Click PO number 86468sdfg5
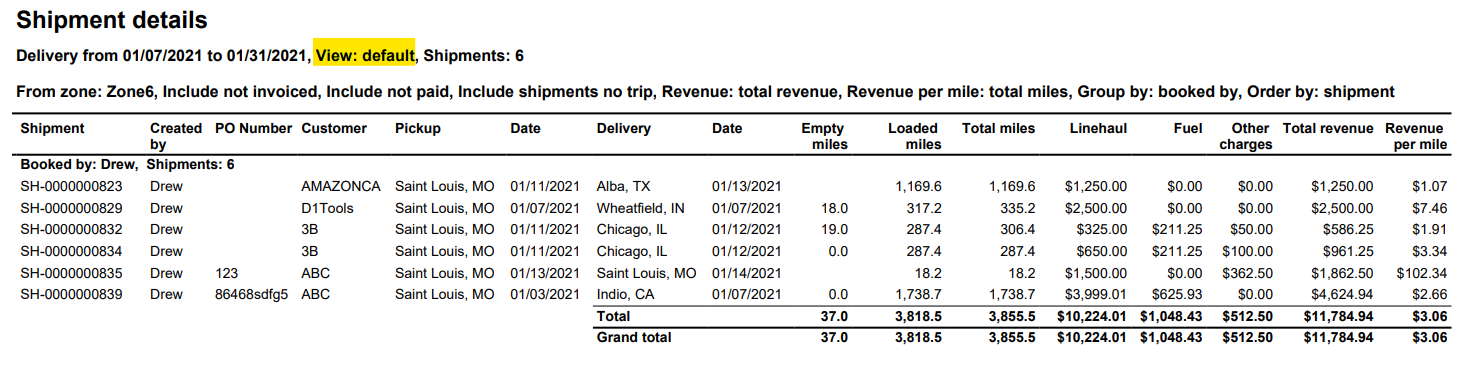The image size is (1474, 380). pyautogui.click(x=251, y=294)
